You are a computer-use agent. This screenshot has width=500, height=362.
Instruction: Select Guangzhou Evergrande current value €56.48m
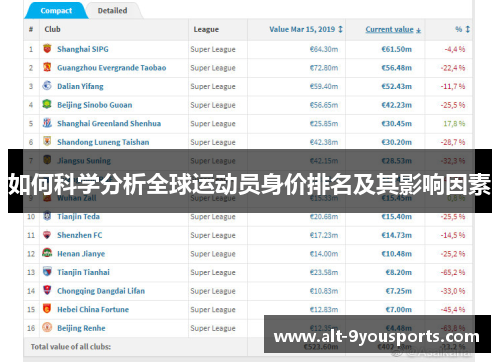[x=397, y=68]
